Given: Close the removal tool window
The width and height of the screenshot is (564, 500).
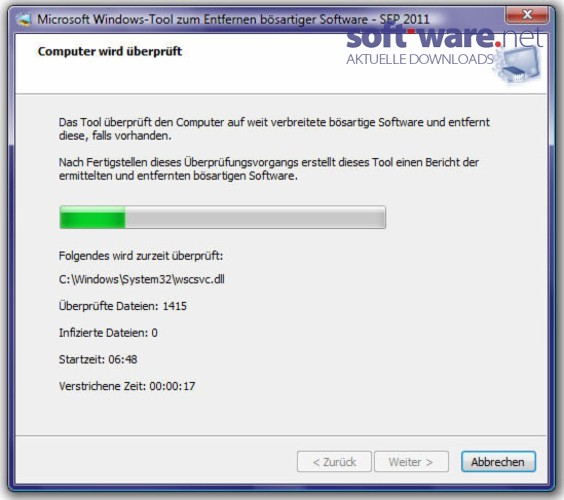Looking at the screenshot, I should (x=527, y=15).
